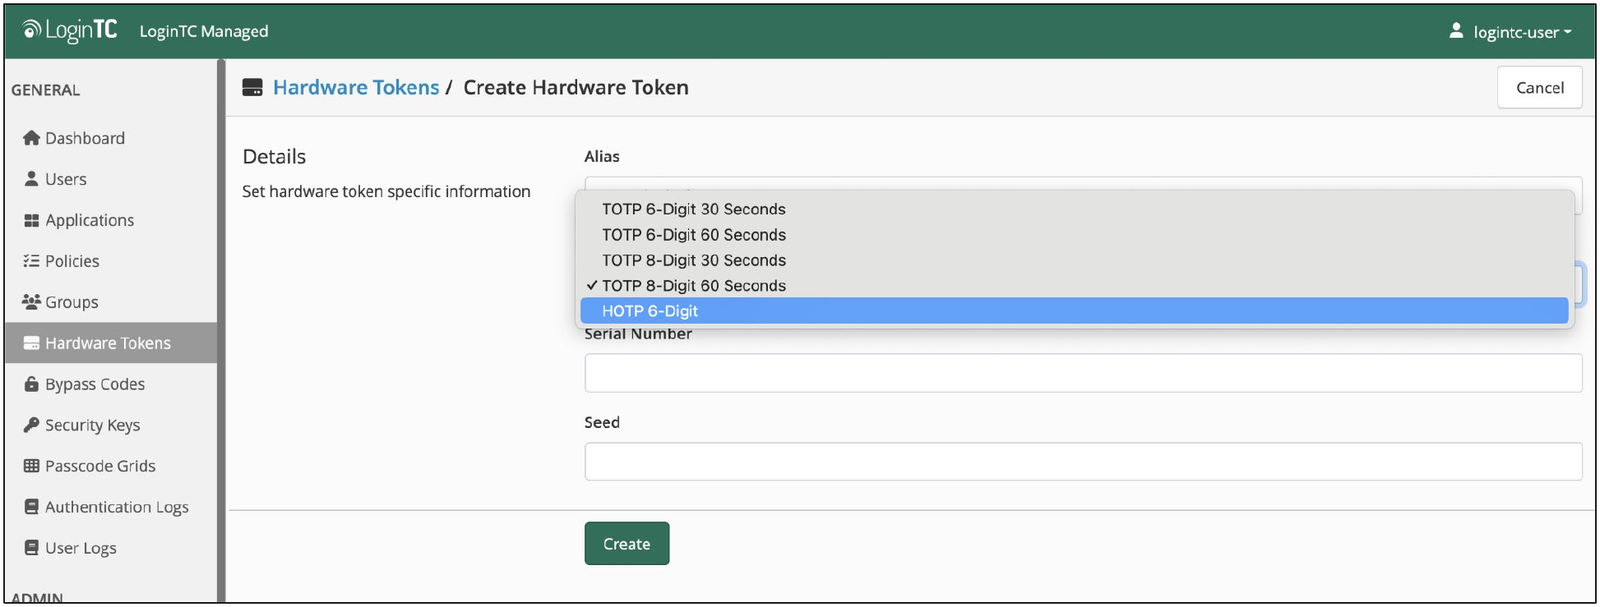Click the green Create button
The image size is (1600, 607).
(627, 544)
